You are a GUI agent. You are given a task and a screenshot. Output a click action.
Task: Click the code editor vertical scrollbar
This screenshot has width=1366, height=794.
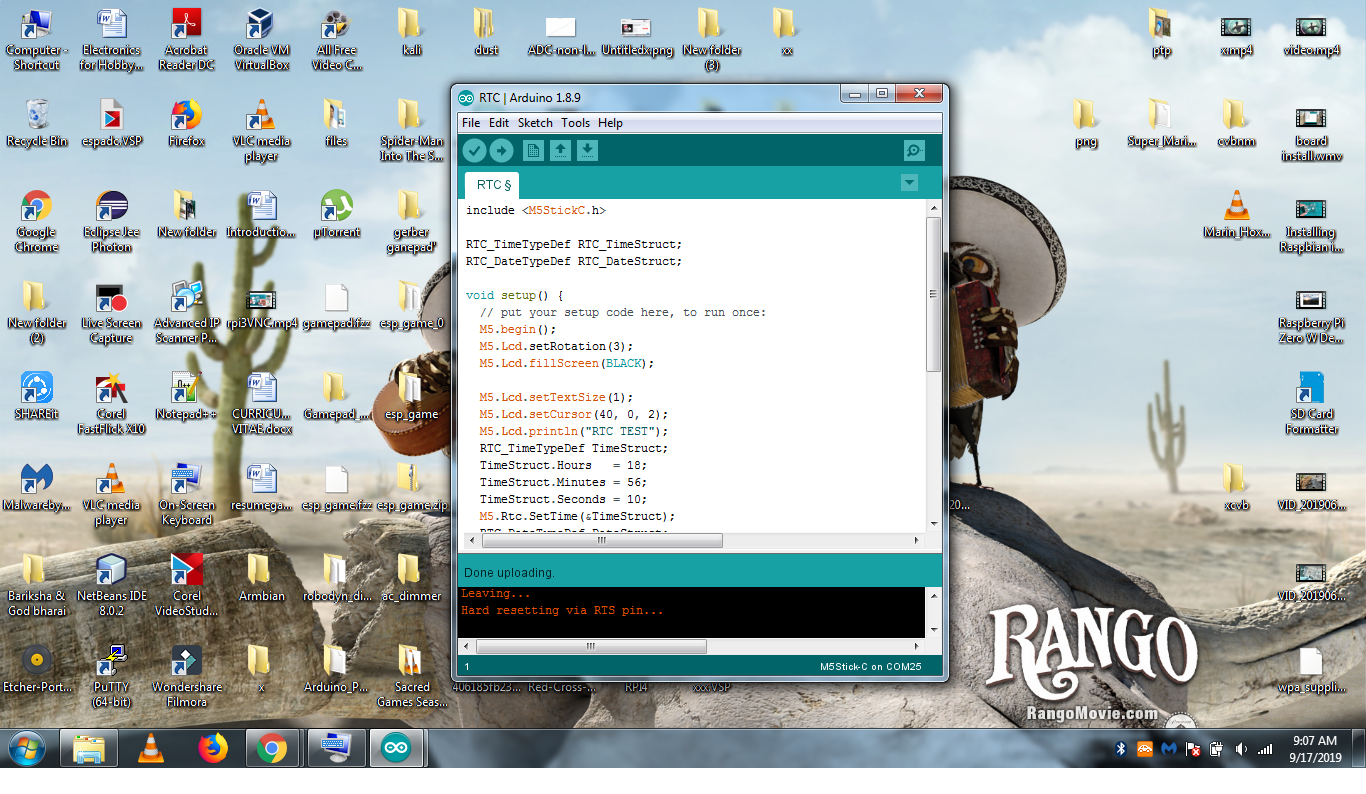[x=933, y=294]
